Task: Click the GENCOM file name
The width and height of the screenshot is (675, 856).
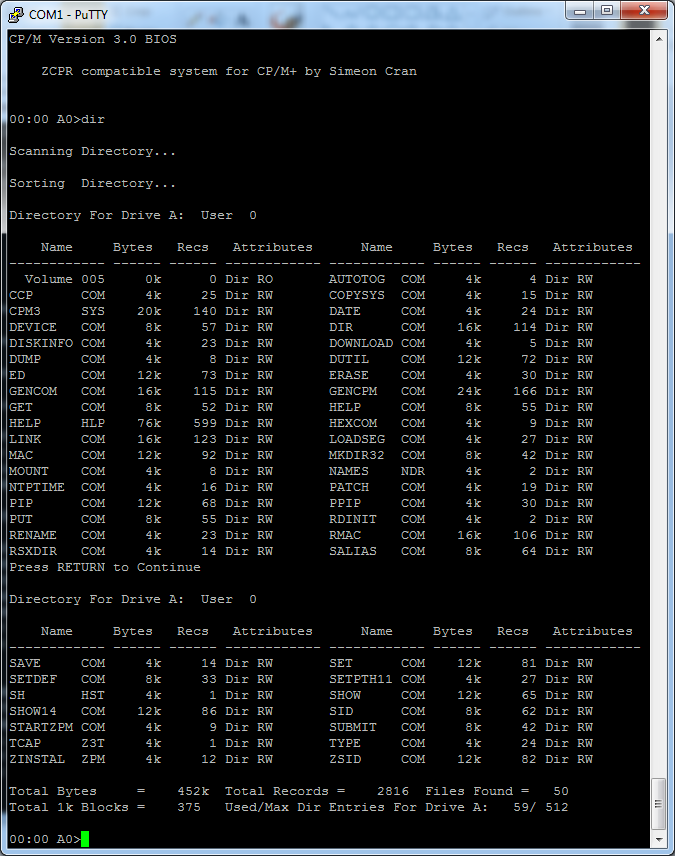Action: tap(33, 391)
